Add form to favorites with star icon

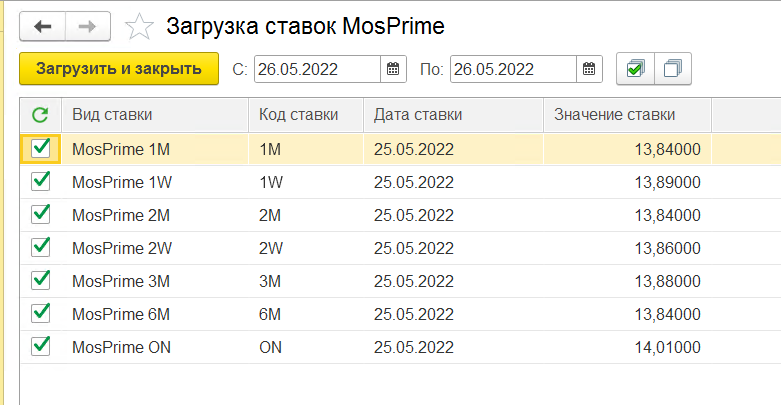pyautogui.click(x=141, y=27)
